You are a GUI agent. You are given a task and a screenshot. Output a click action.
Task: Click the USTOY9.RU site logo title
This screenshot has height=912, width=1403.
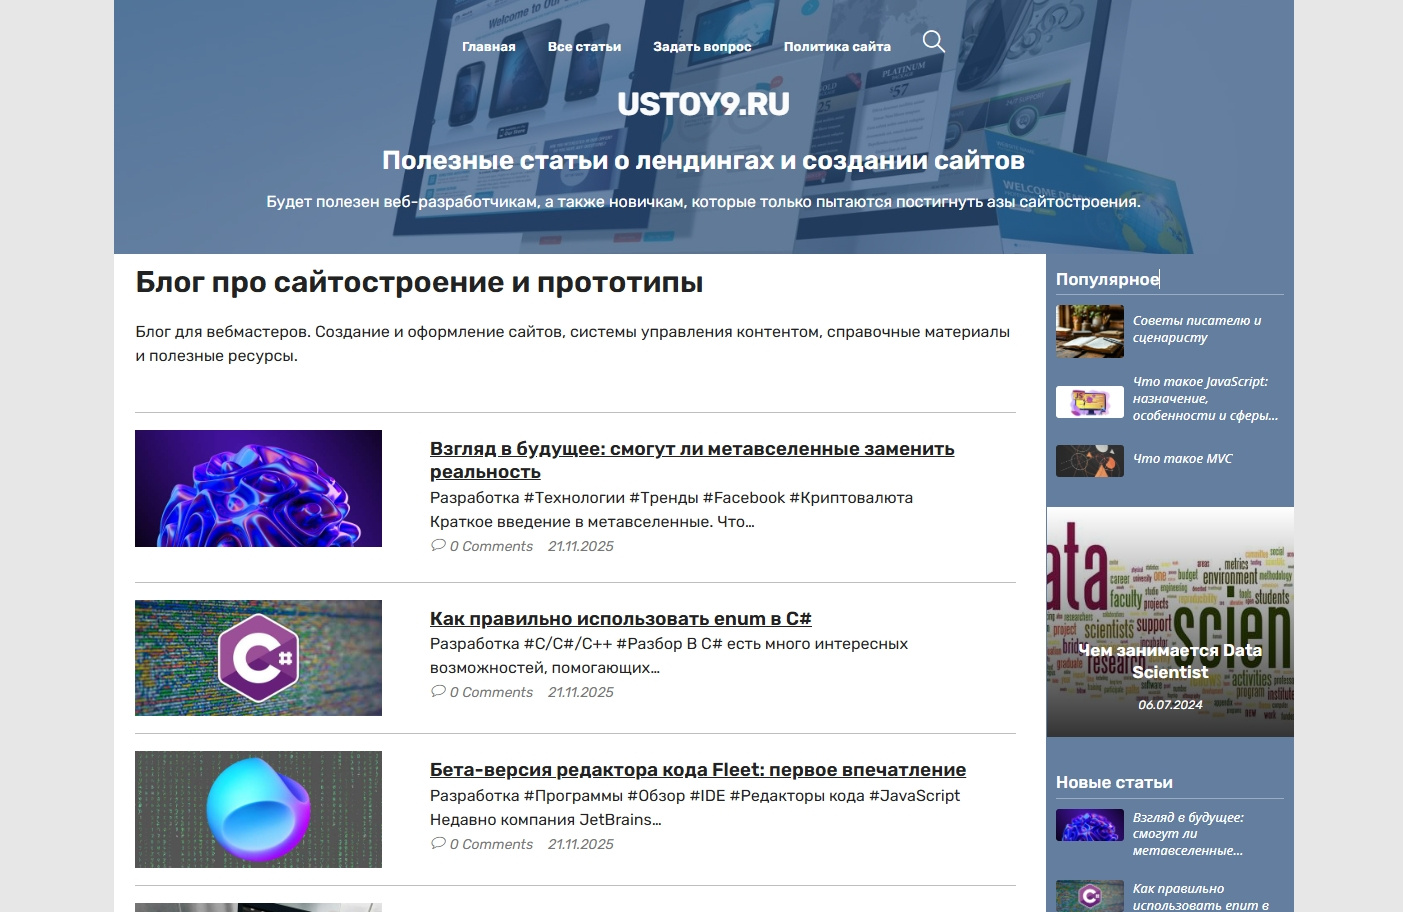703,104
